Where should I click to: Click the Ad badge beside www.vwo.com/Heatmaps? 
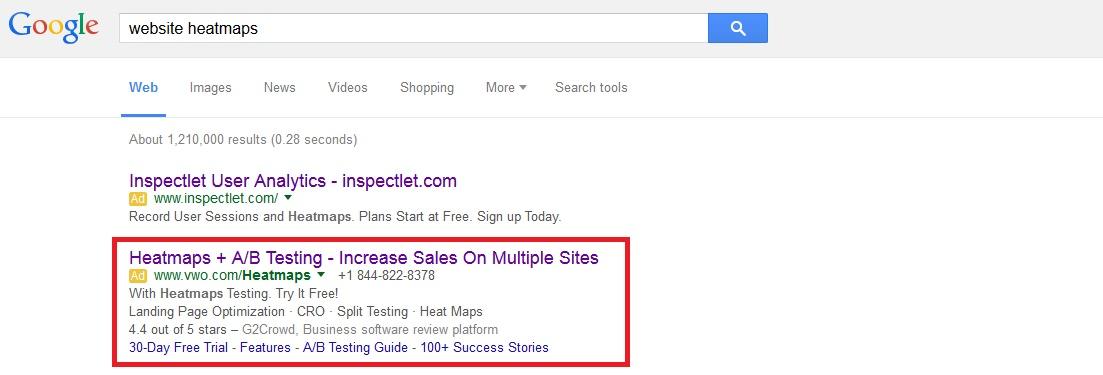pyautogui.click(x=138, y=275)
